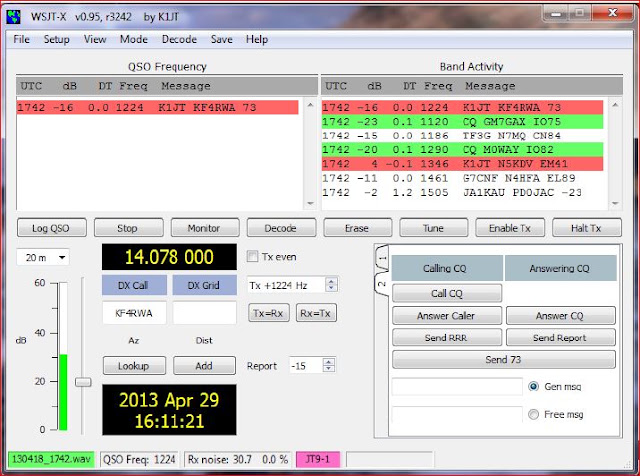Decrease Tx frequency with down arrow

(331, 288)
